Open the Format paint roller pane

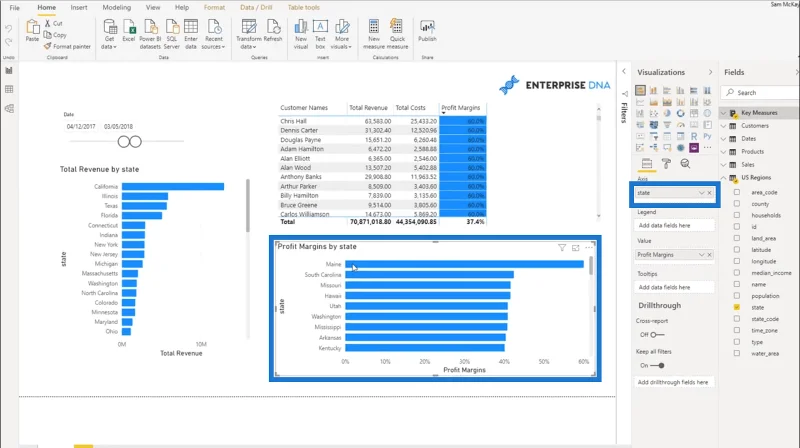(666, 163)
